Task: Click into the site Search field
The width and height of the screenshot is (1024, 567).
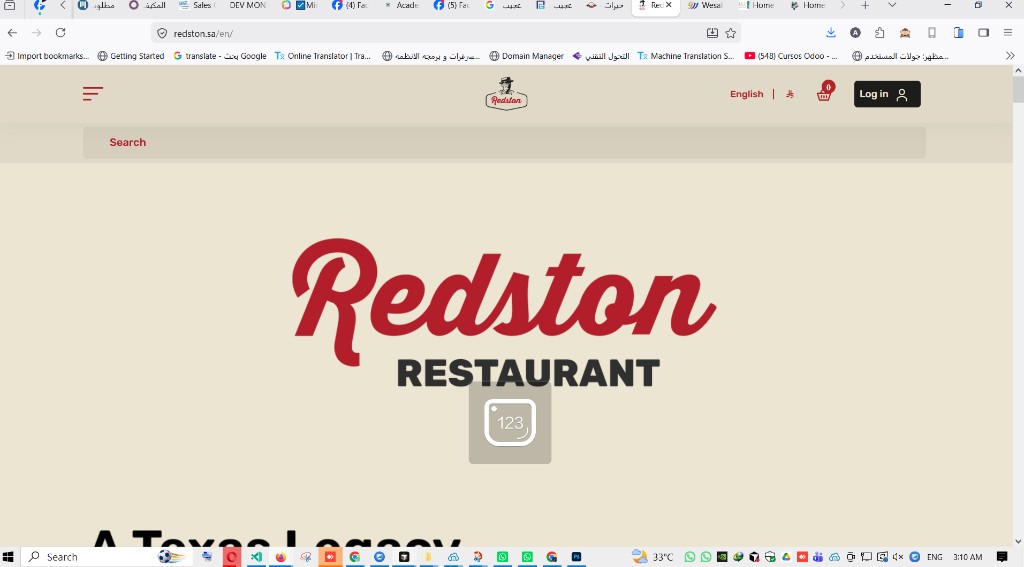Action: click(x=504, y=142)
